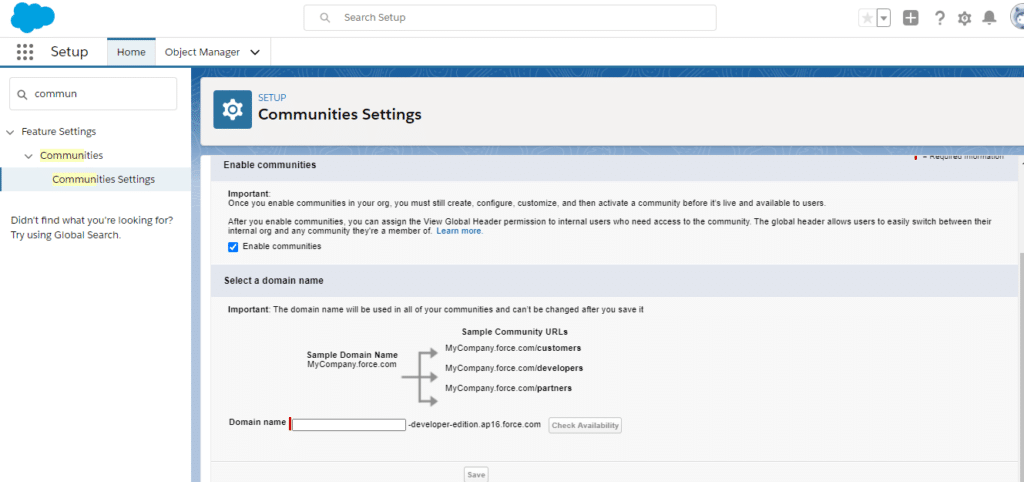Image resolution: width=1024 pixels, height=482 pixels.
Task: Click the Search Setup box
Action: pyautogui.click(x=510, y=18)
